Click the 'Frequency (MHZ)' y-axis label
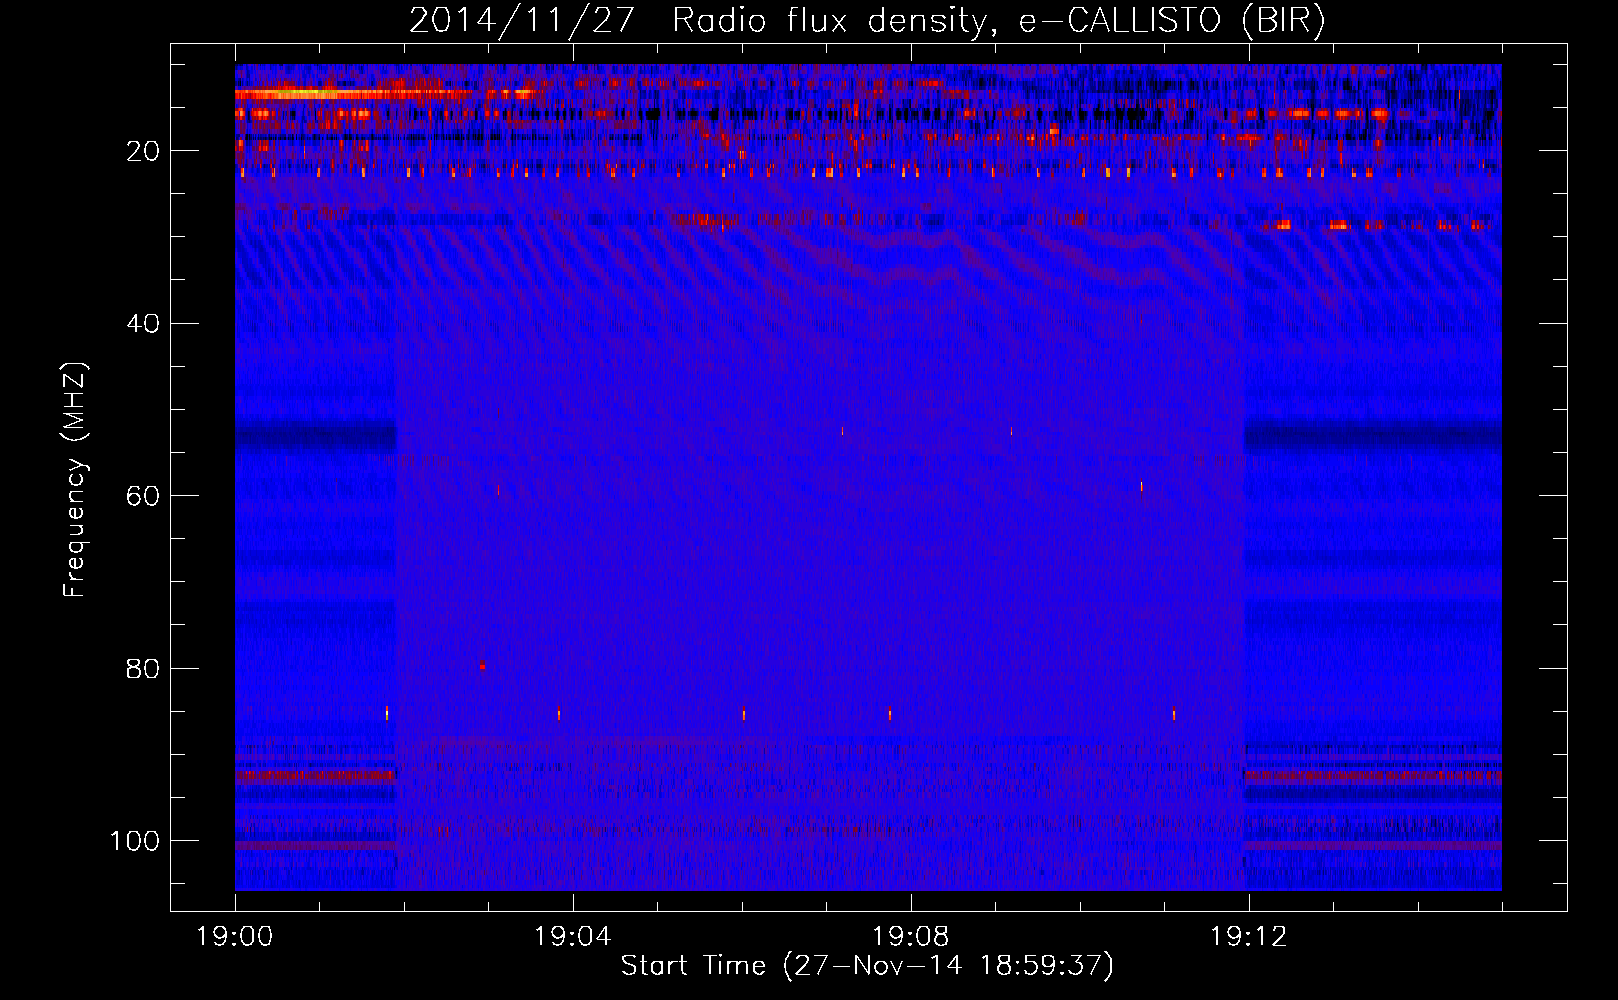 75,480
